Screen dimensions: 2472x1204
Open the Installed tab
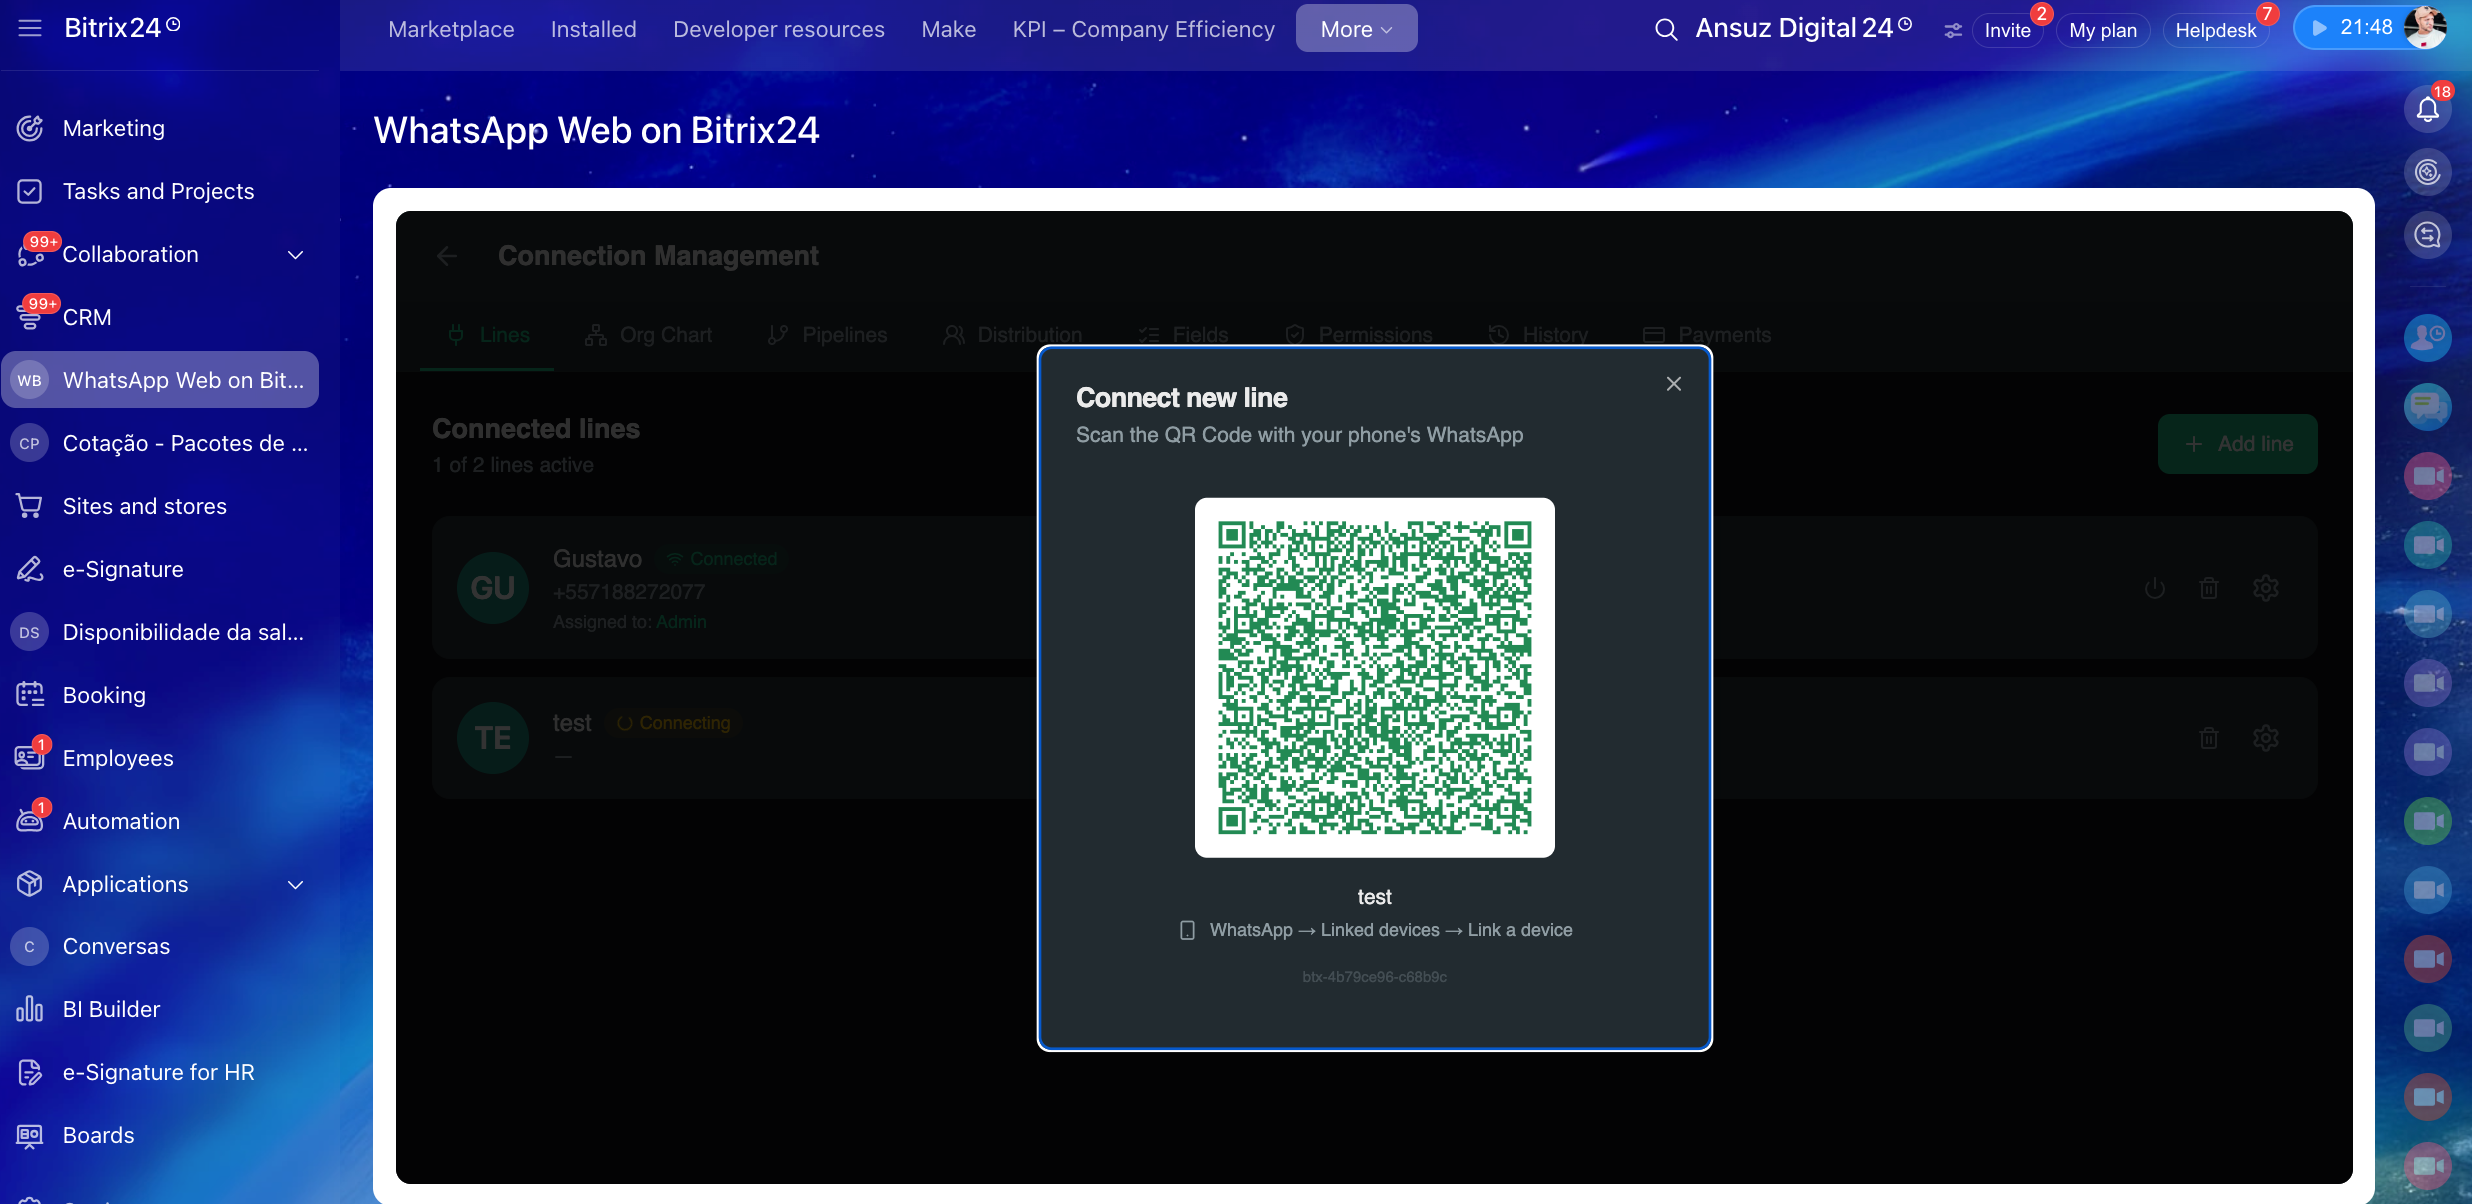pos(593,29)
